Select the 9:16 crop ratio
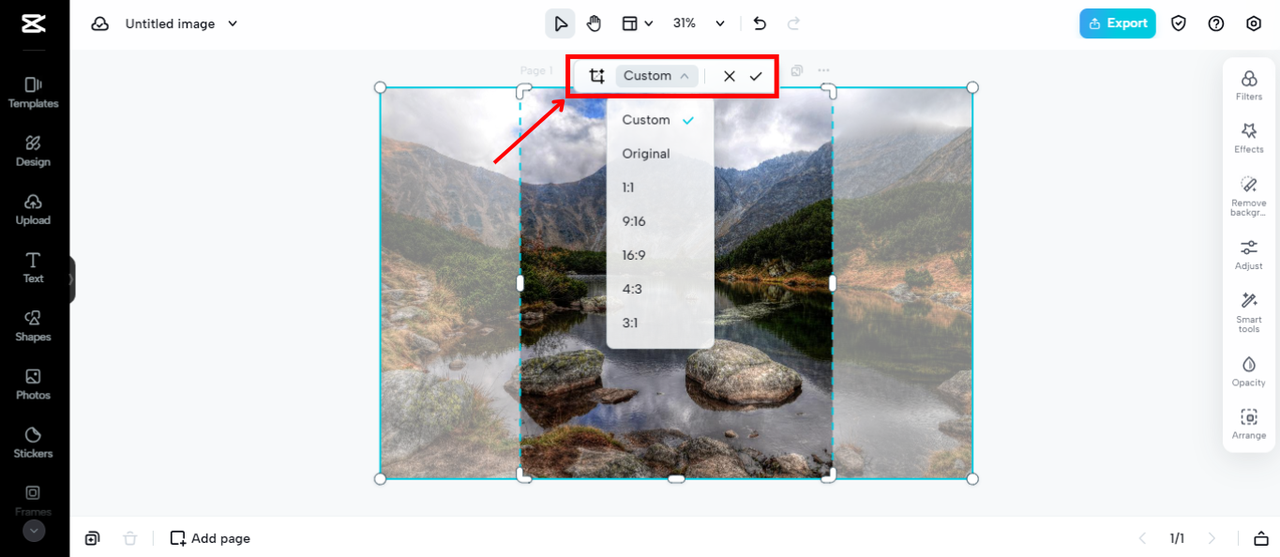The image size is (1280, 557). [660, 222]
